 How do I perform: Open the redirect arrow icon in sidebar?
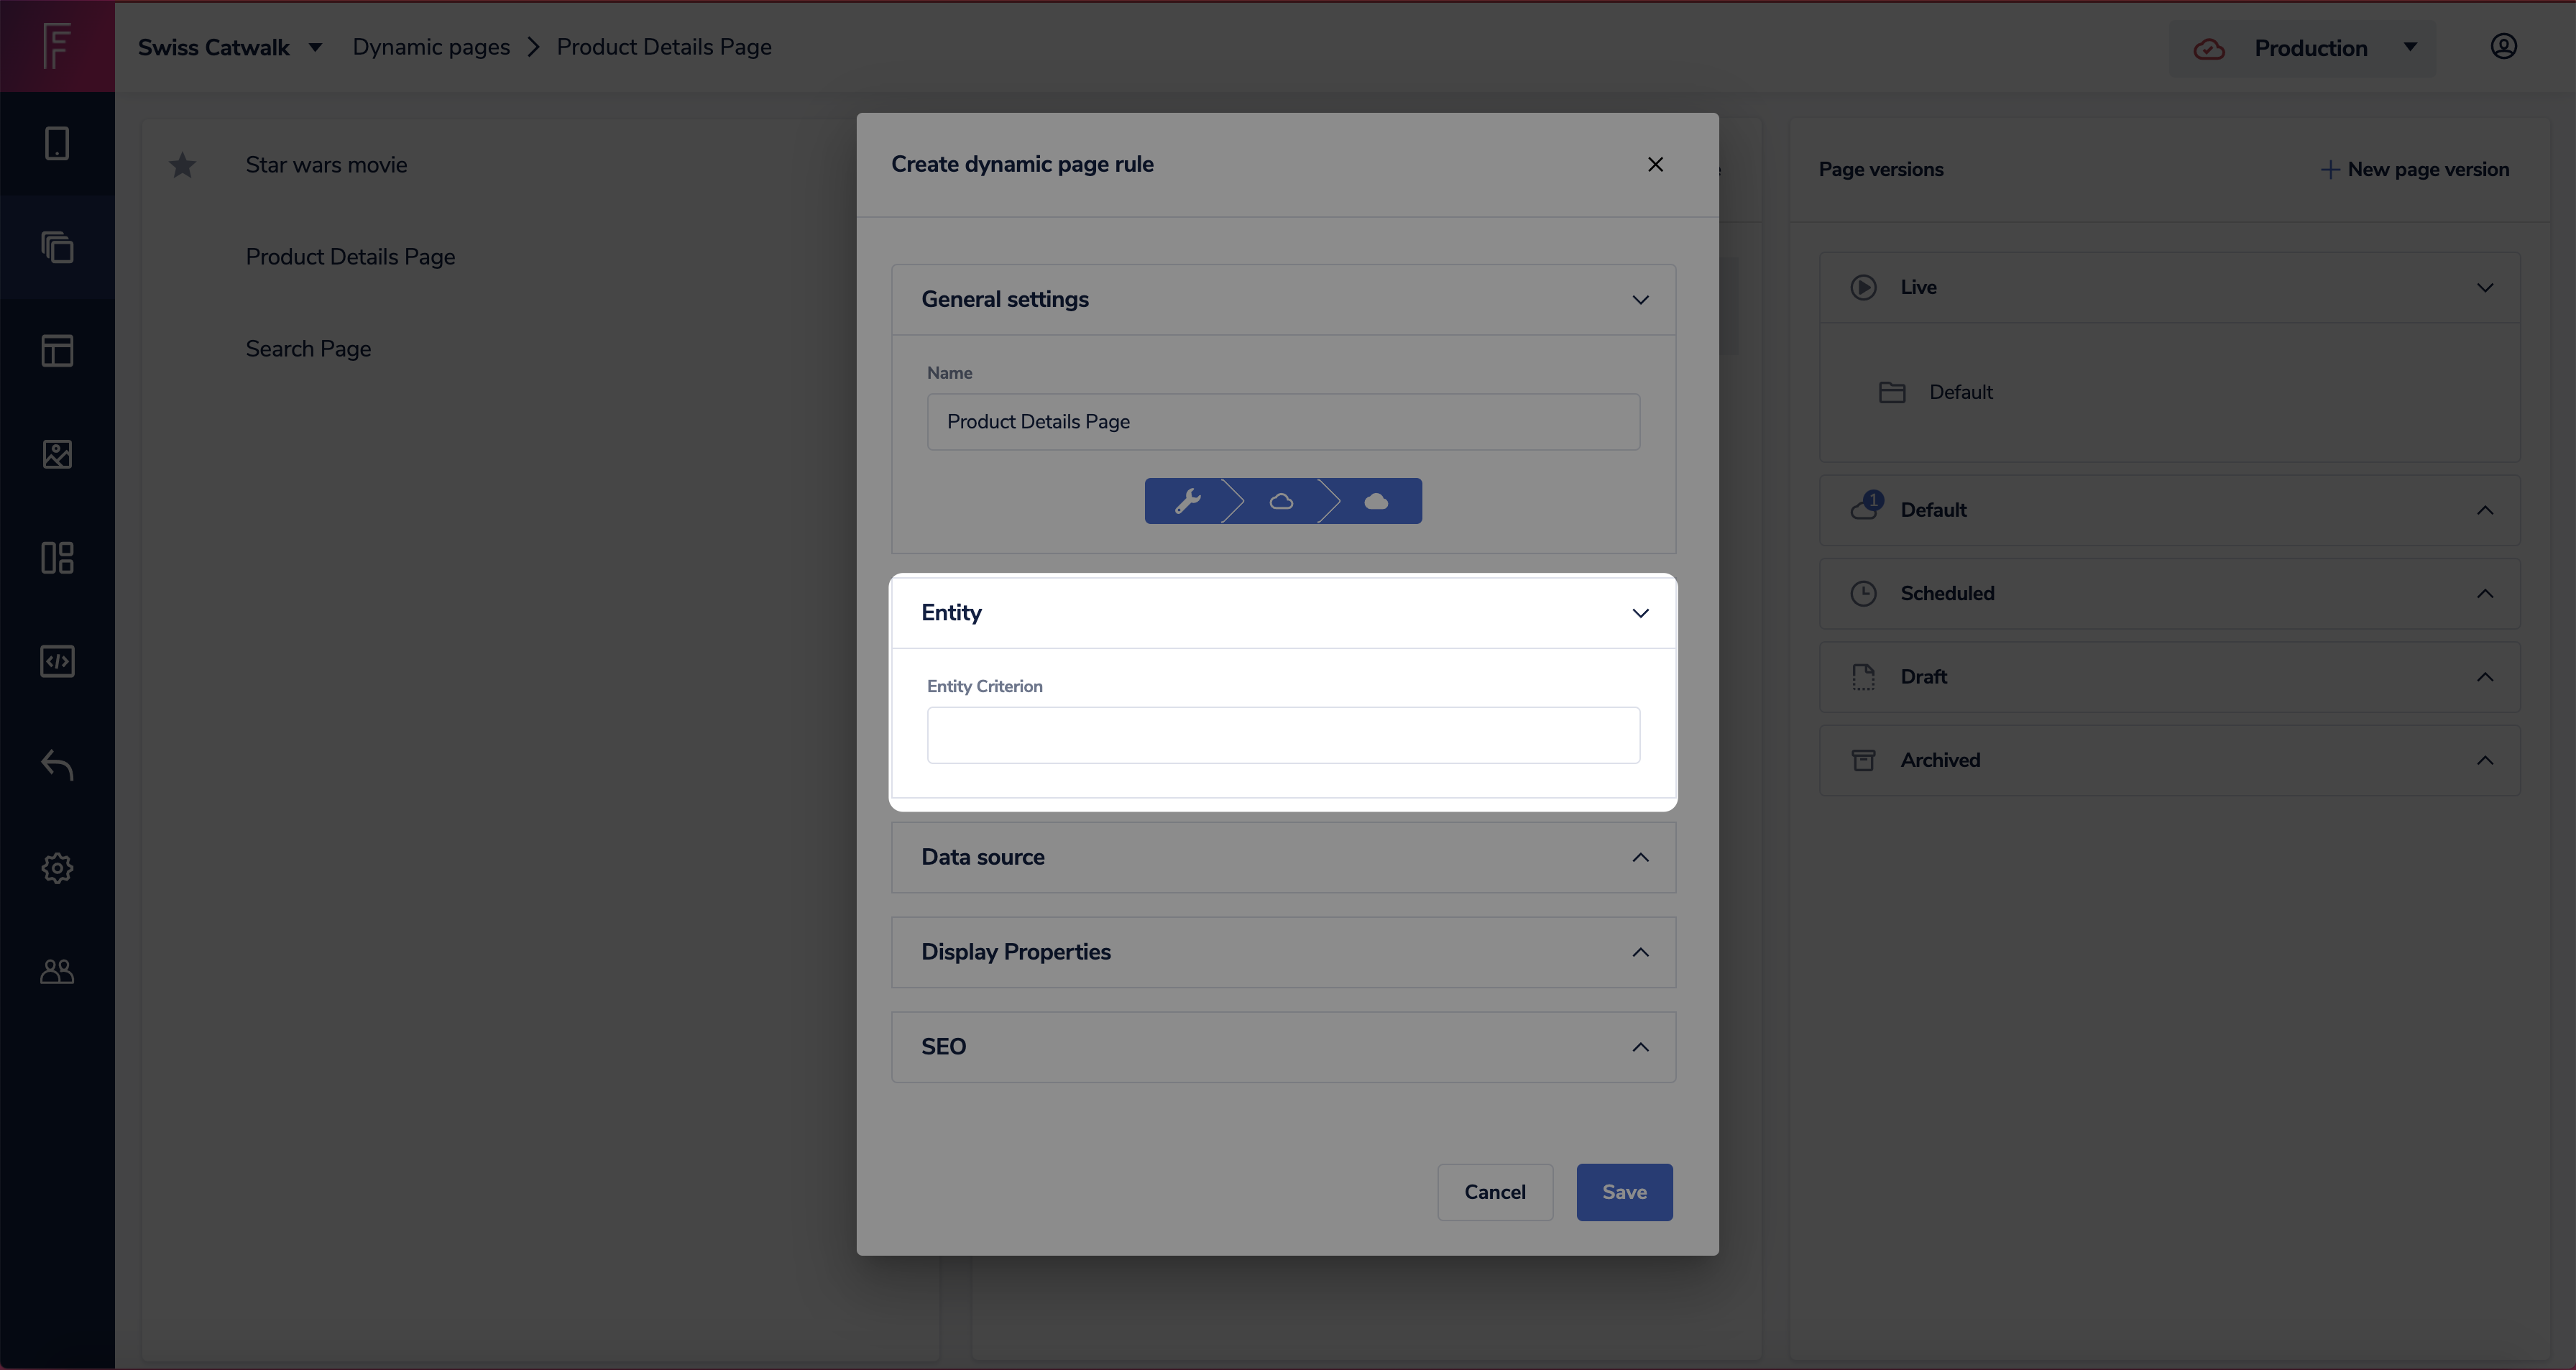coord(57,765)
